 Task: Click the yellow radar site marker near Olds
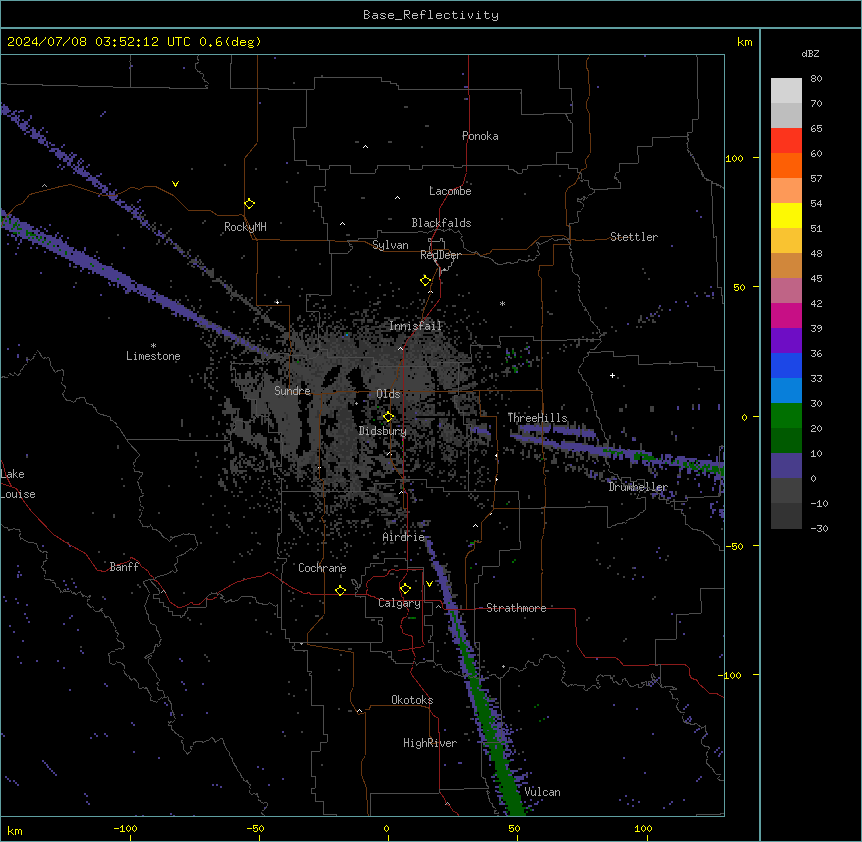389,417
